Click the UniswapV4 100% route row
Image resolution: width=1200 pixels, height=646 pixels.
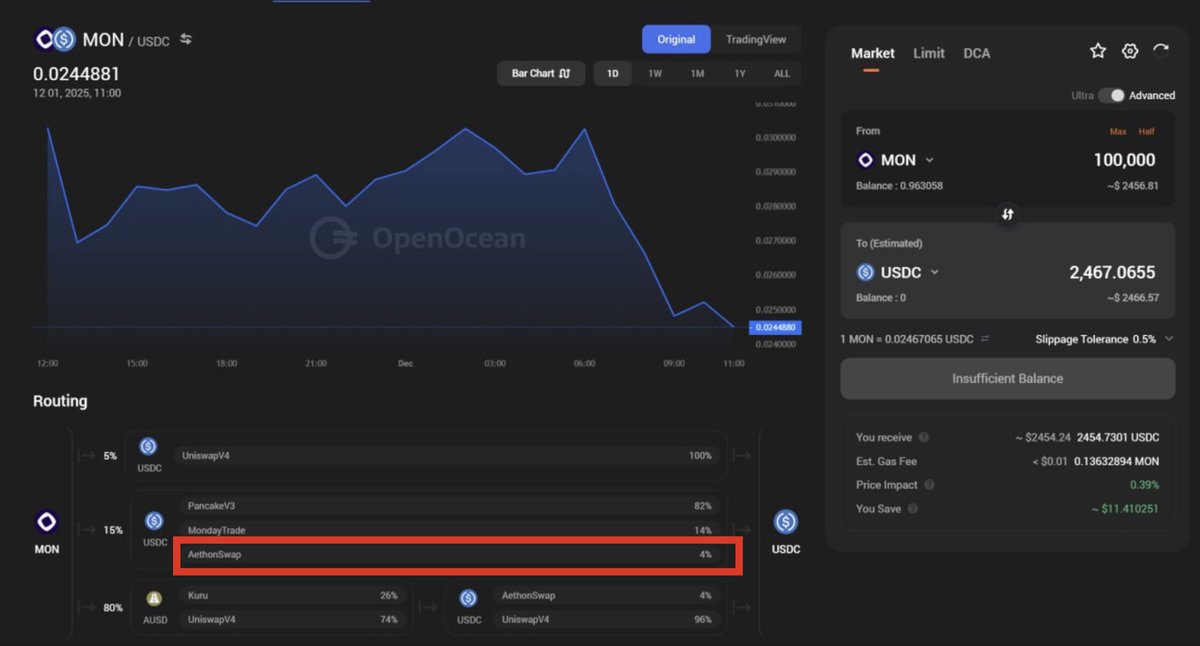point(447,455)
